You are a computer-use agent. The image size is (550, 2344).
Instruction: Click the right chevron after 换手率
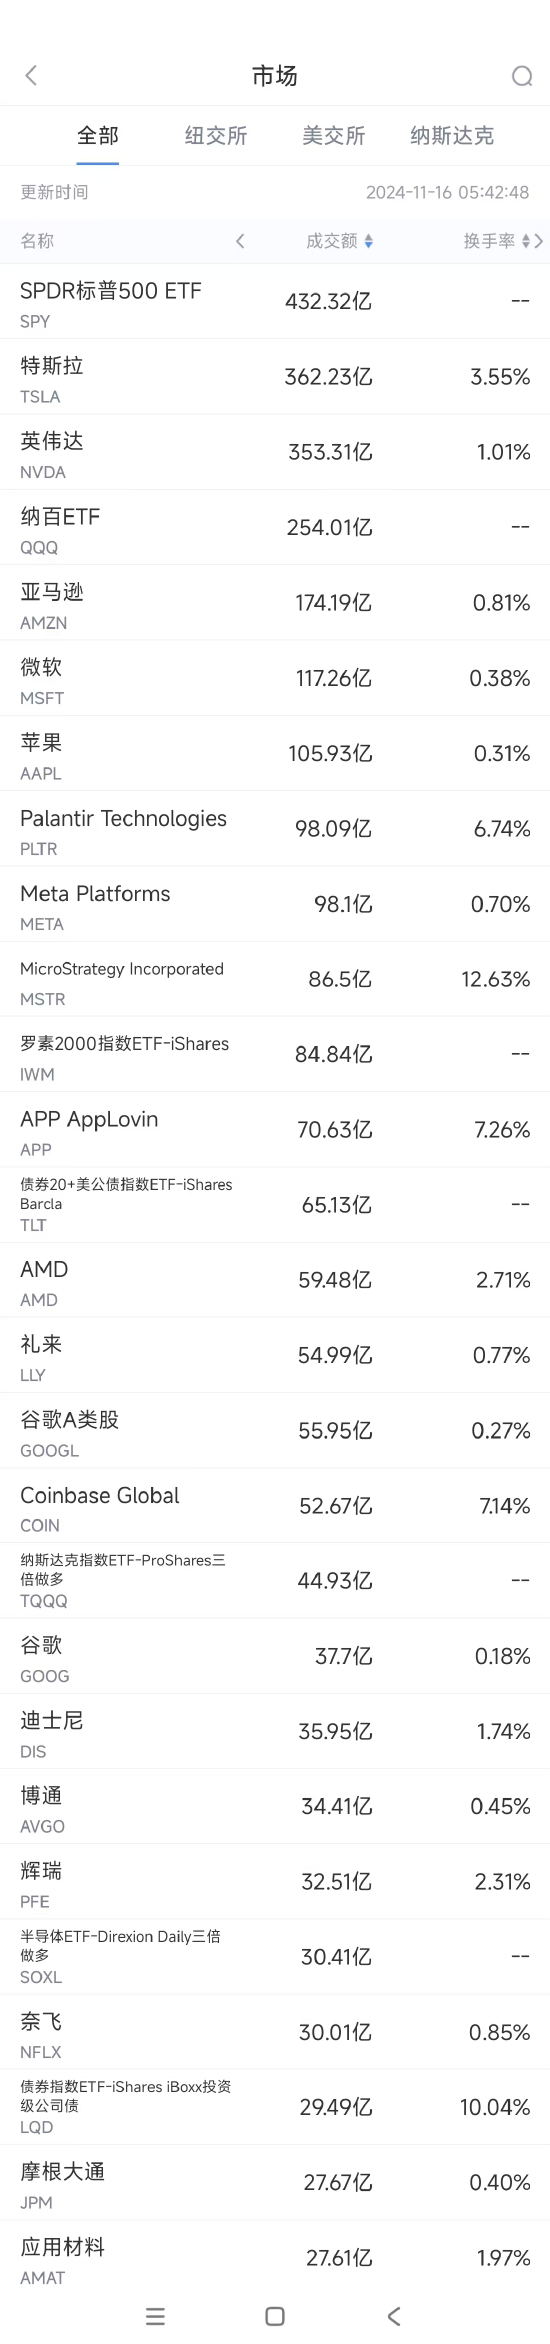pos(539,241)
